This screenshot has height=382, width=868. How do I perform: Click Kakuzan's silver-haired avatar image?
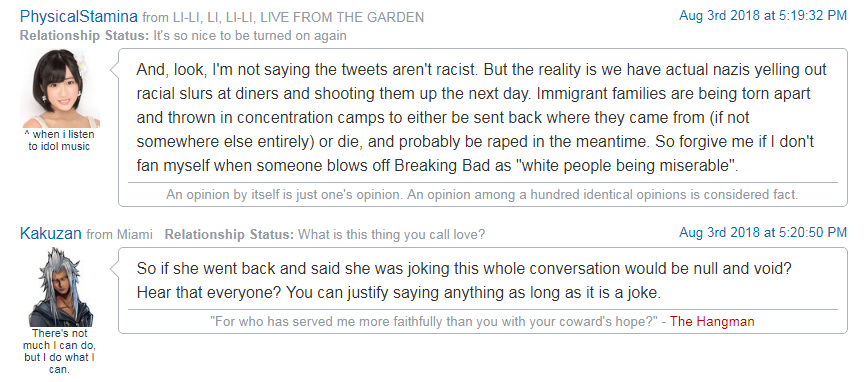(x=60, y=287)
